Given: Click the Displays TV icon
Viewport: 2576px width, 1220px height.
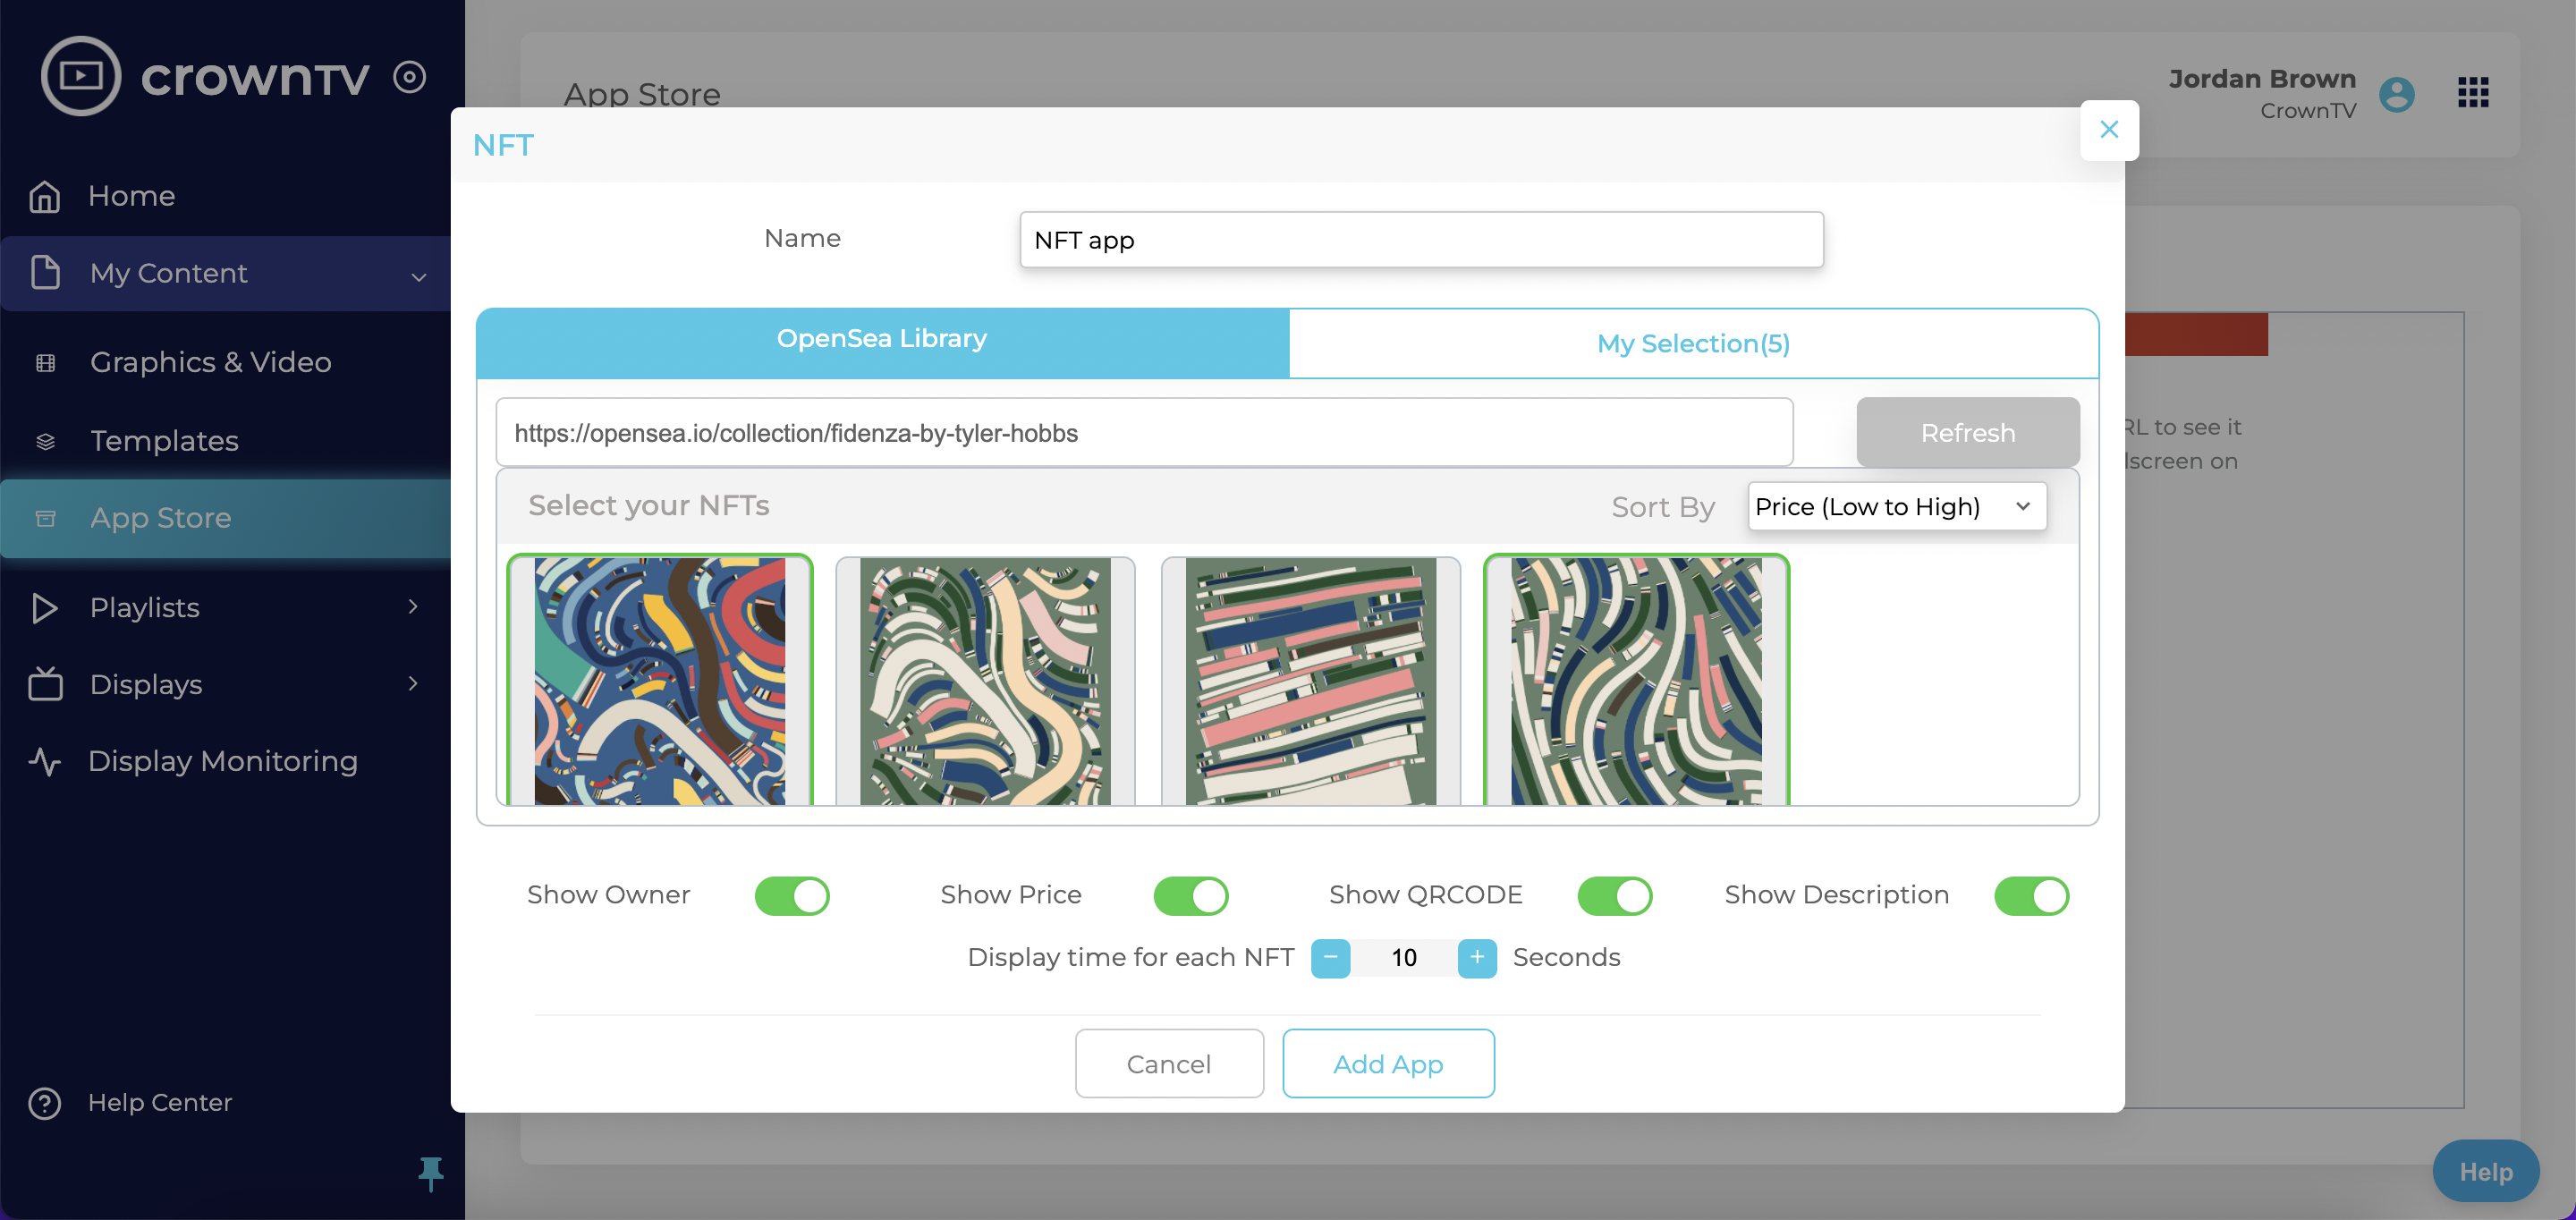Looking at the screenshot, I should coord(45,684).
